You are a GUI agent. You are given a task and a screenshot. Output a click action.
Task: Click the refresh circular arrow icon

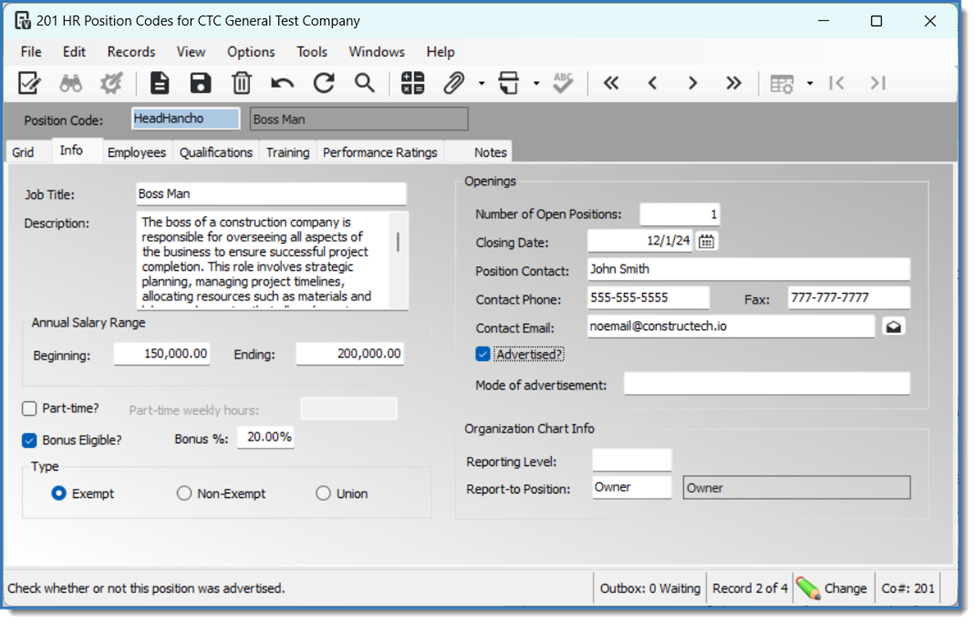[x=323, y=83]
